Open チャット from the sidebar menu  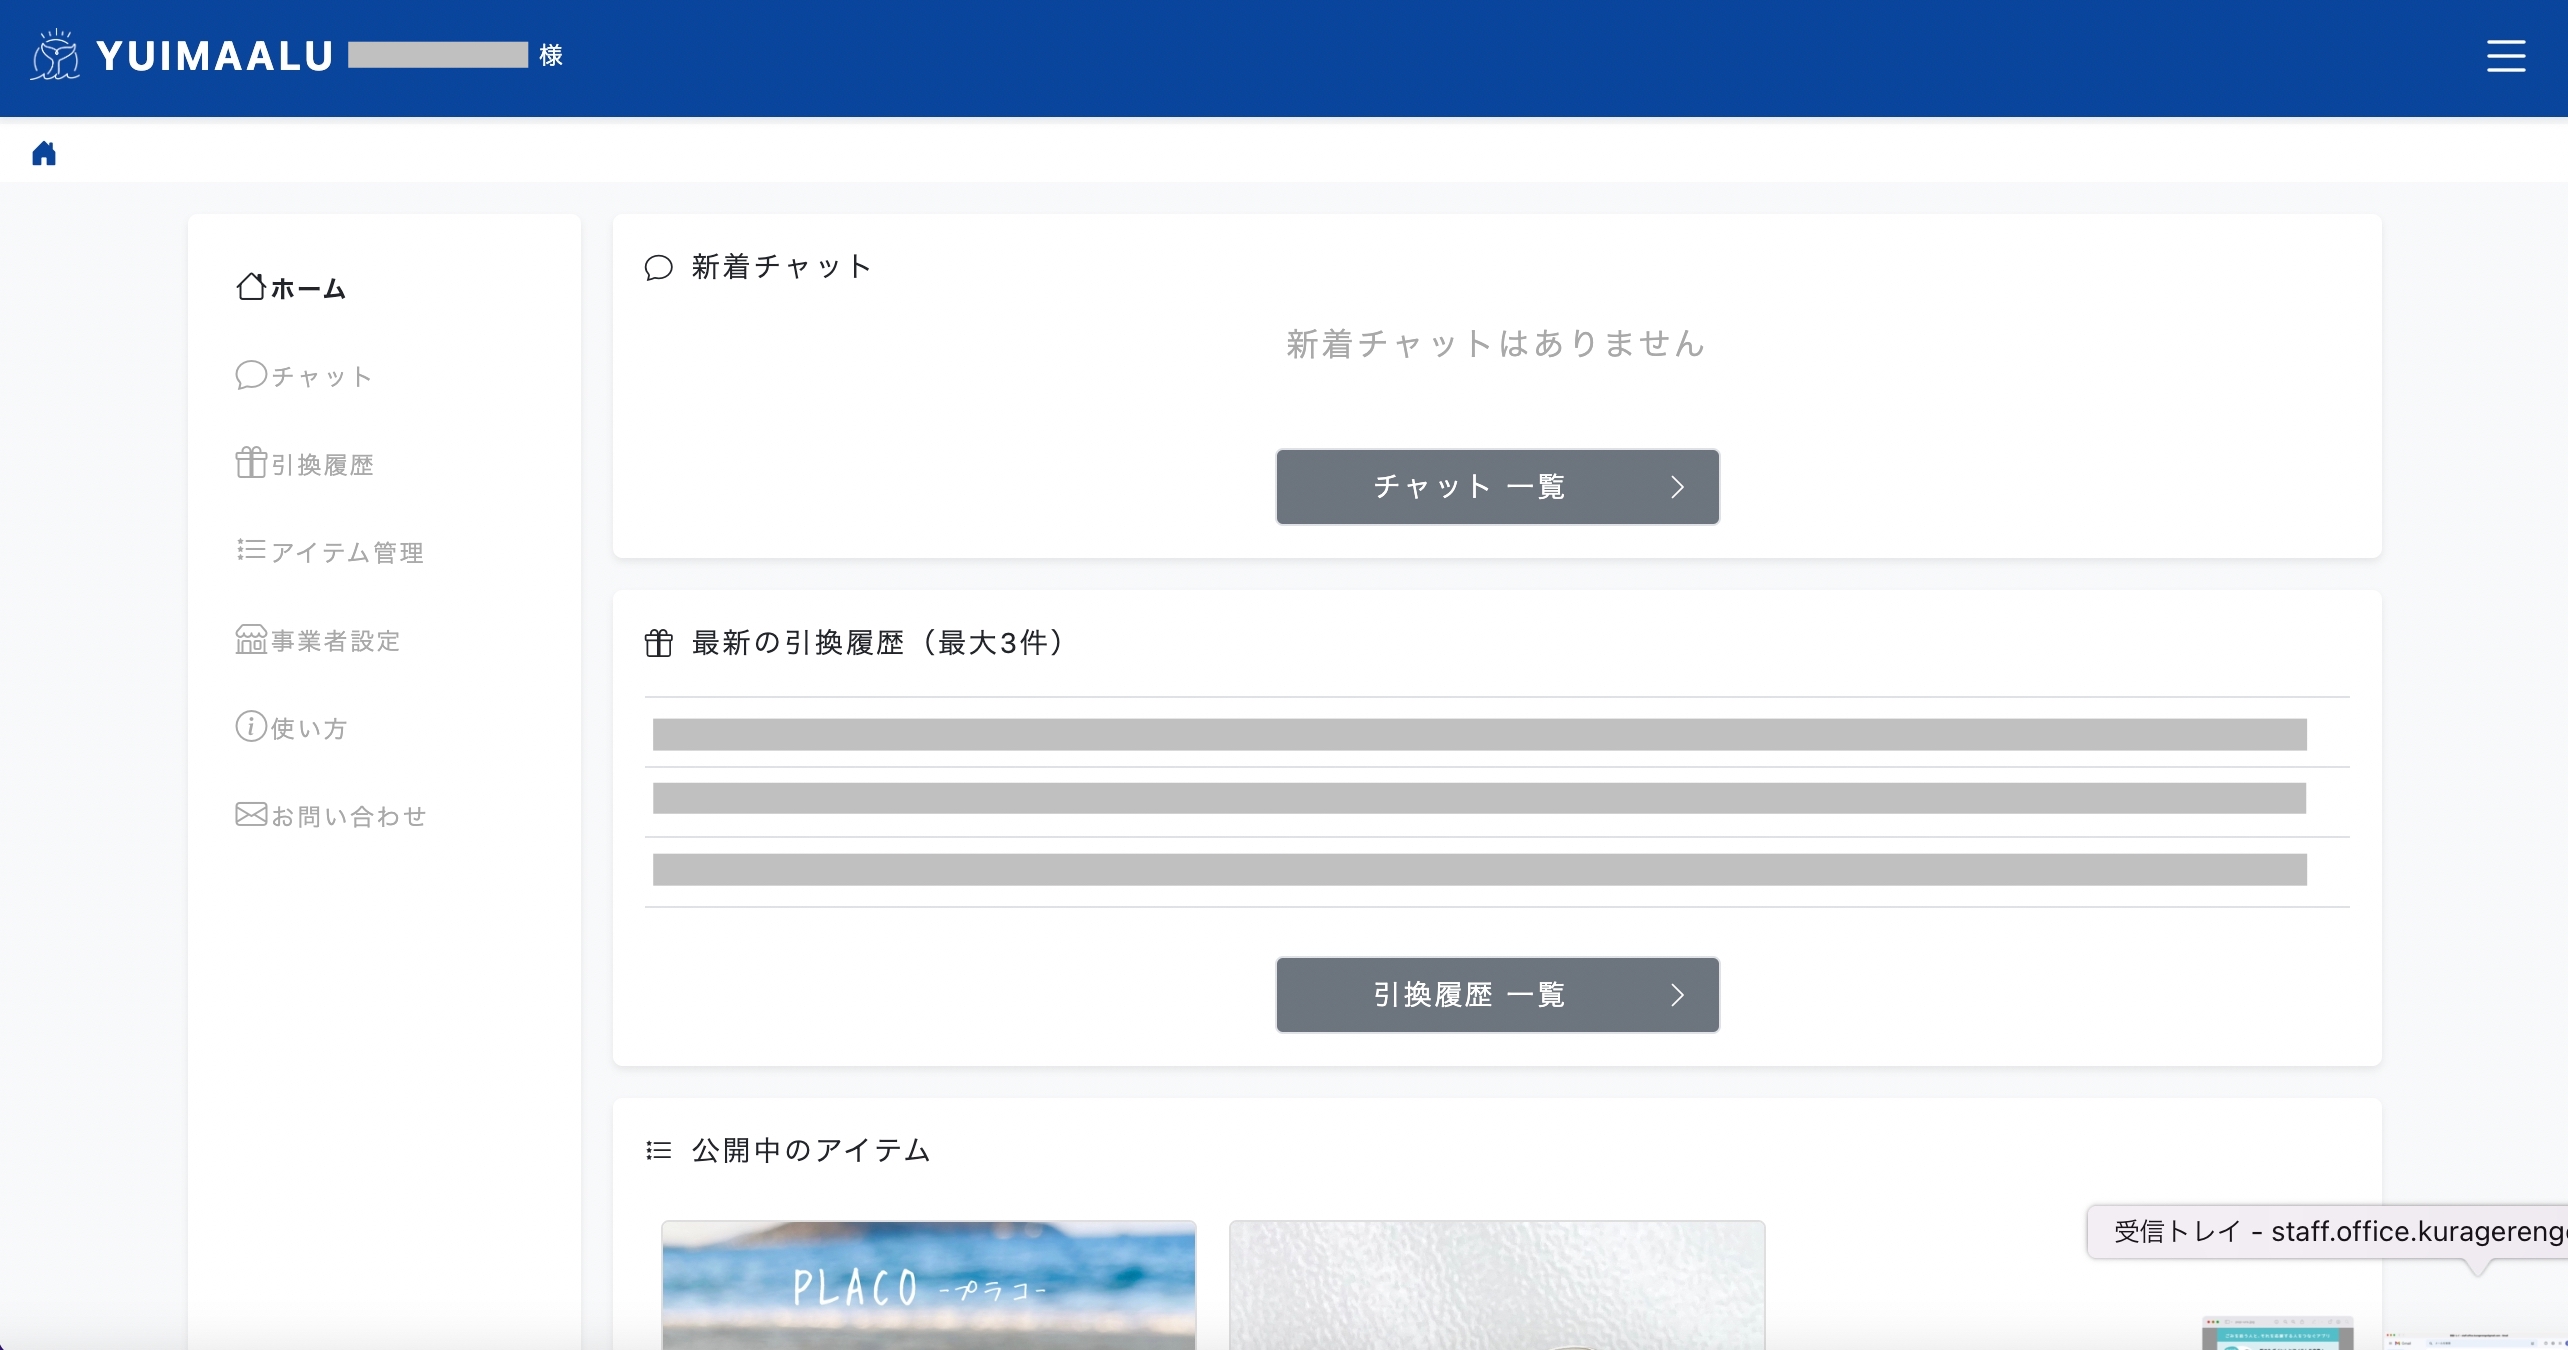click(x=321, y=377)
